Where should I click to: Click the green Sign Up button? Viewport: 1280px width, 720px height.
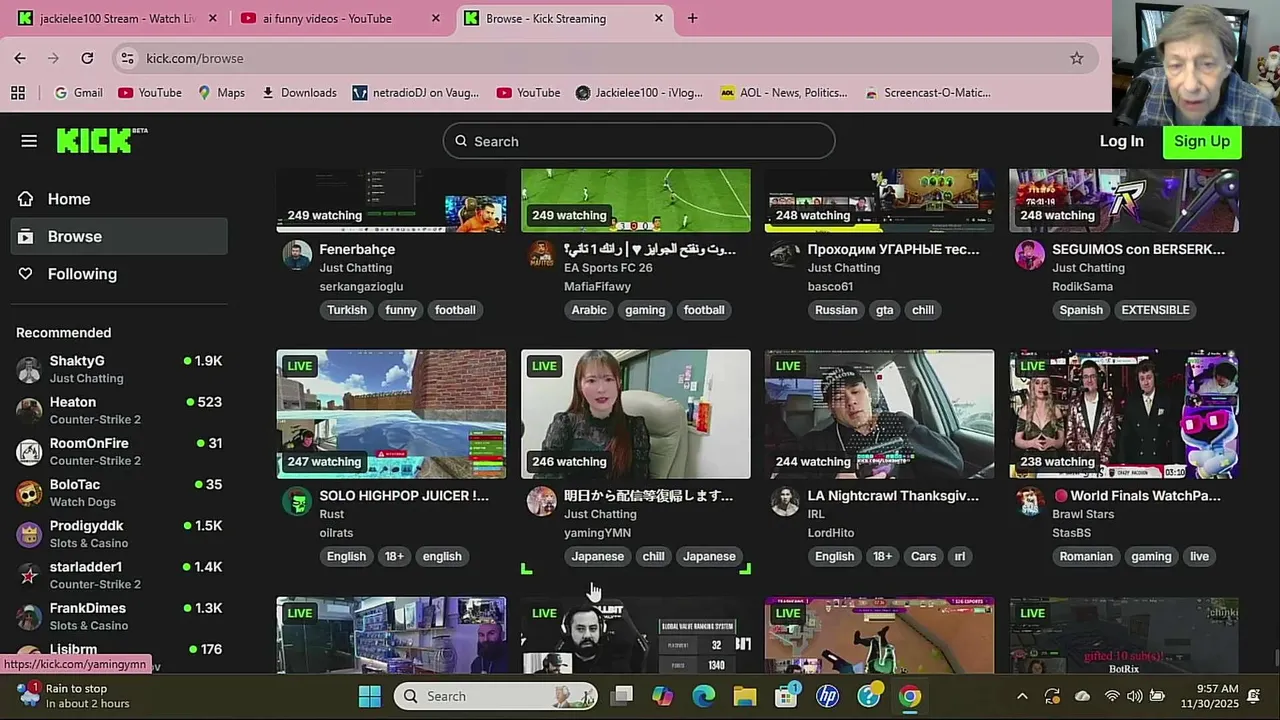coord(1201,141)
